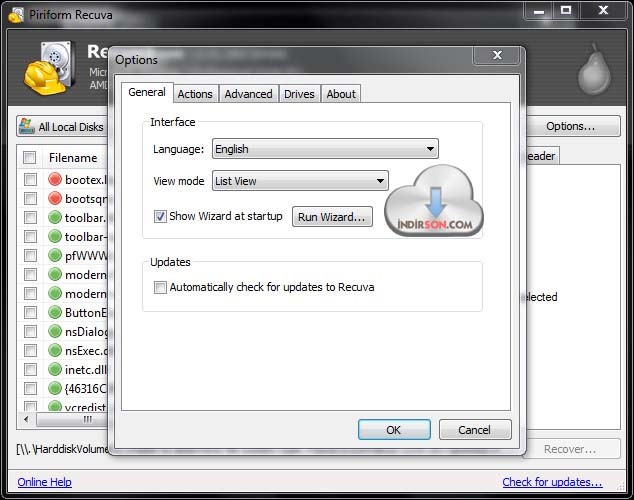The image size is (634, 500).
Task: Close the Options dialog with X
Action: pyautogui.click(x=497, y=55)
